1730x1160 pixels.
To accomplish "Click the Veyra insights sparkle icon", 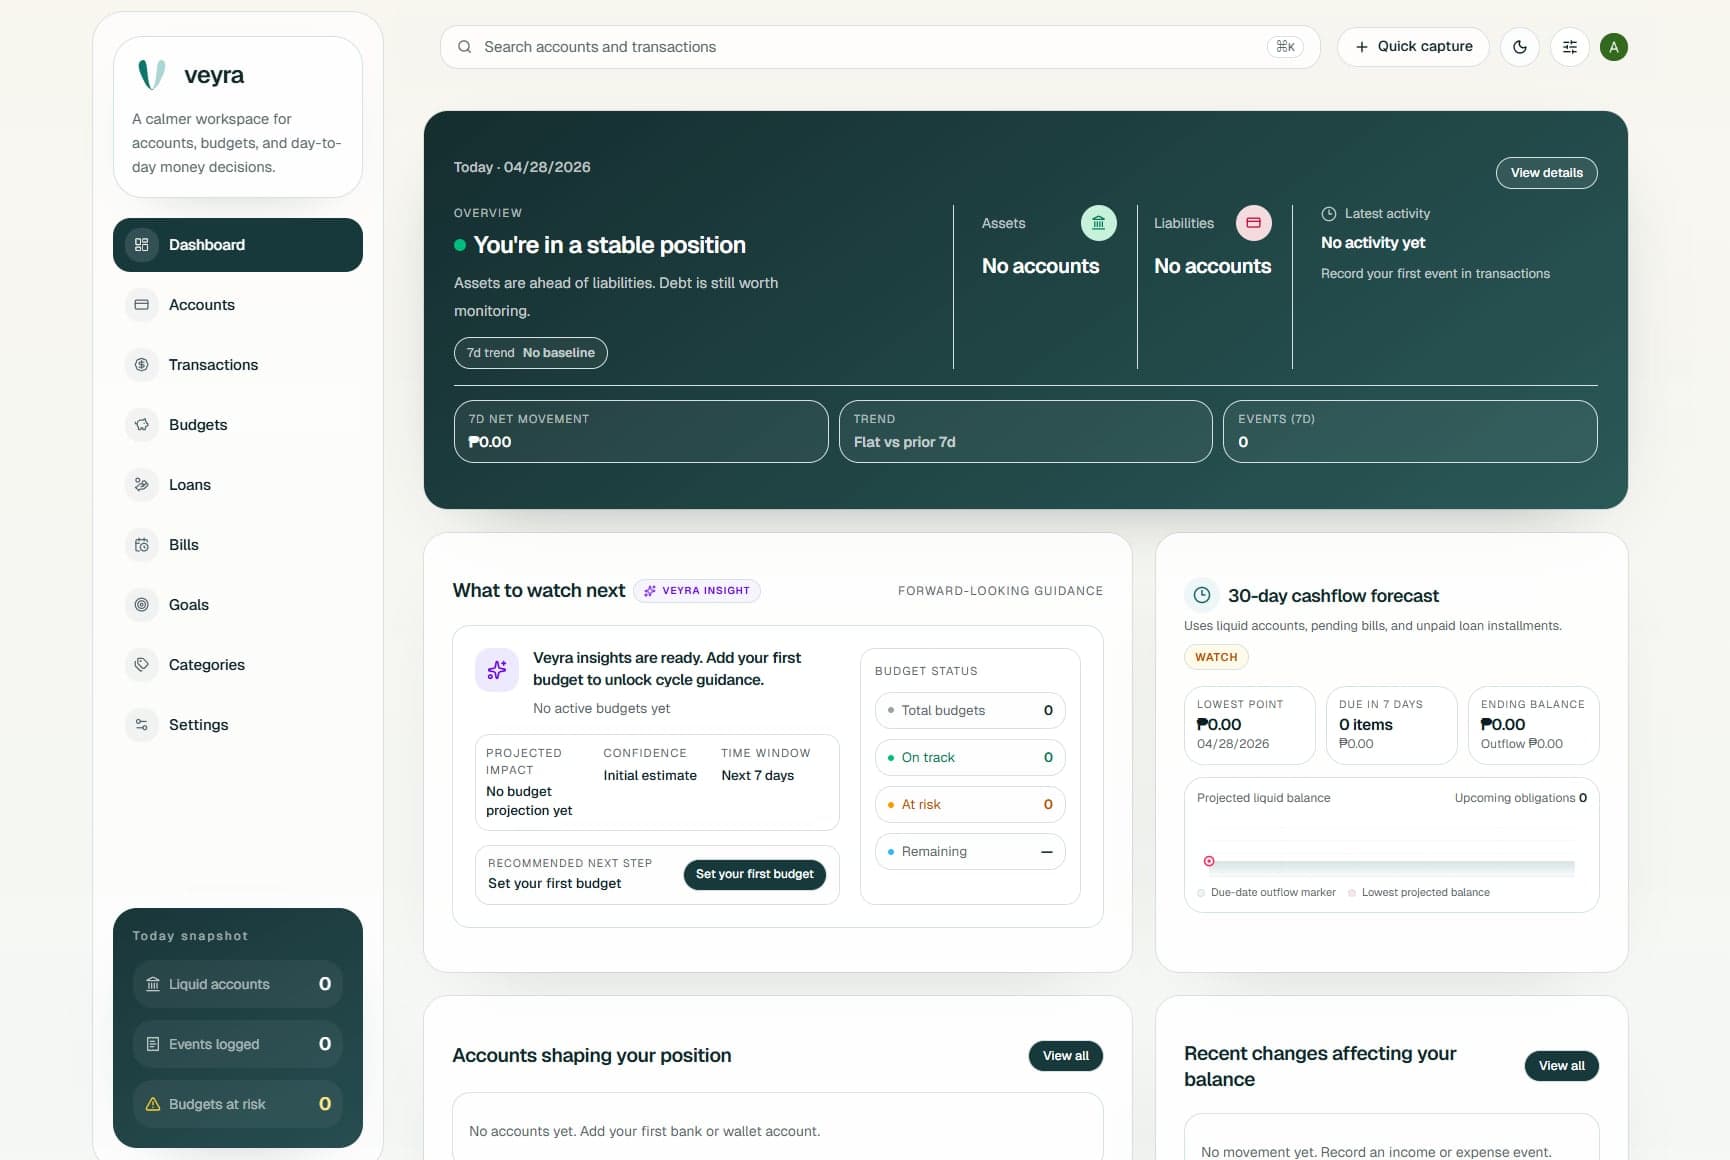I will click(x=496, y=670).
